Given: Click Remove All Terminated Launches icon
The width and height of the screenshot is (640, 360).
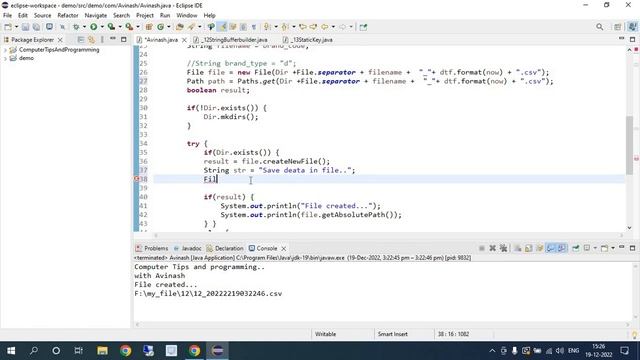Looking at the screenshot, I should [x=504, y=248].
